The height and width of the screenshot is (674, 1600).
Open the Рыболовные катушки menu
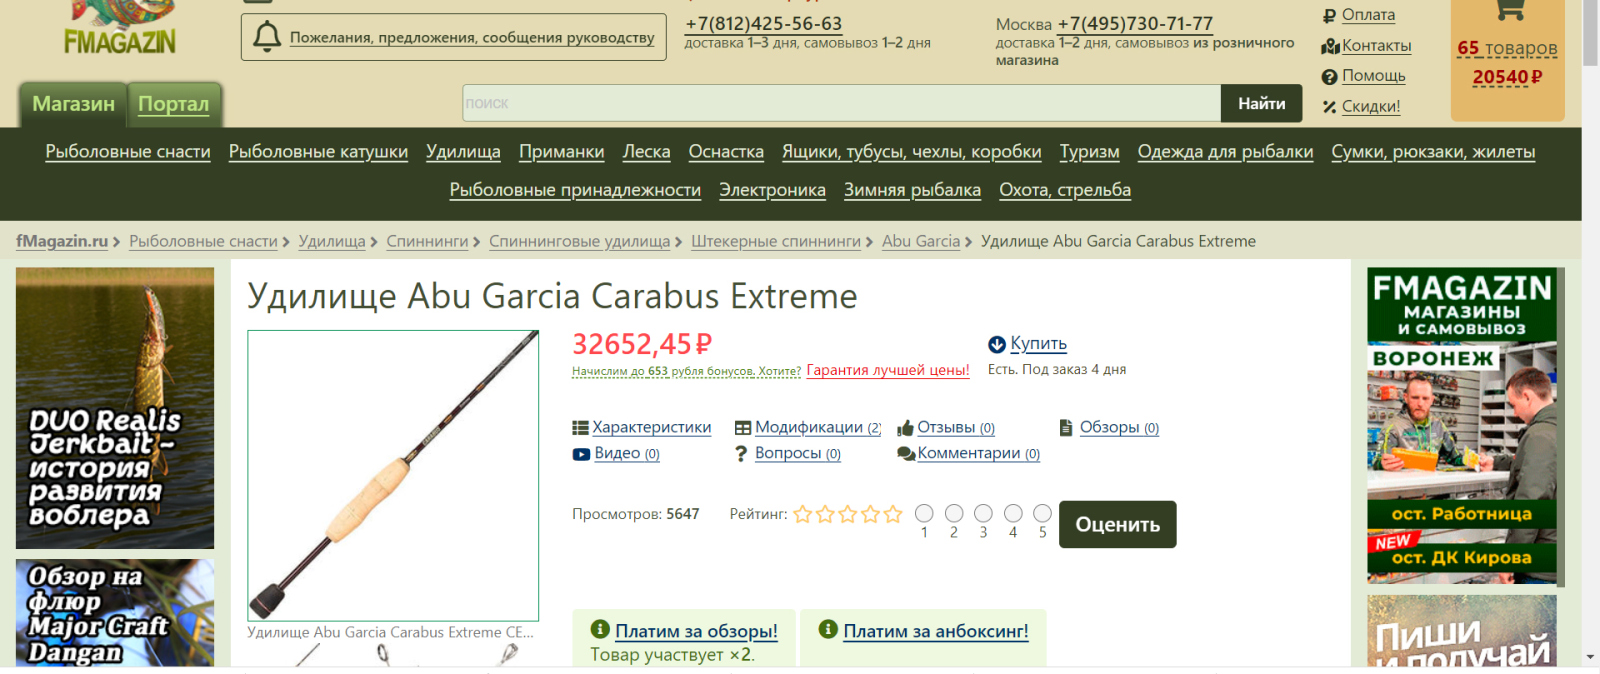coord(318,152)
